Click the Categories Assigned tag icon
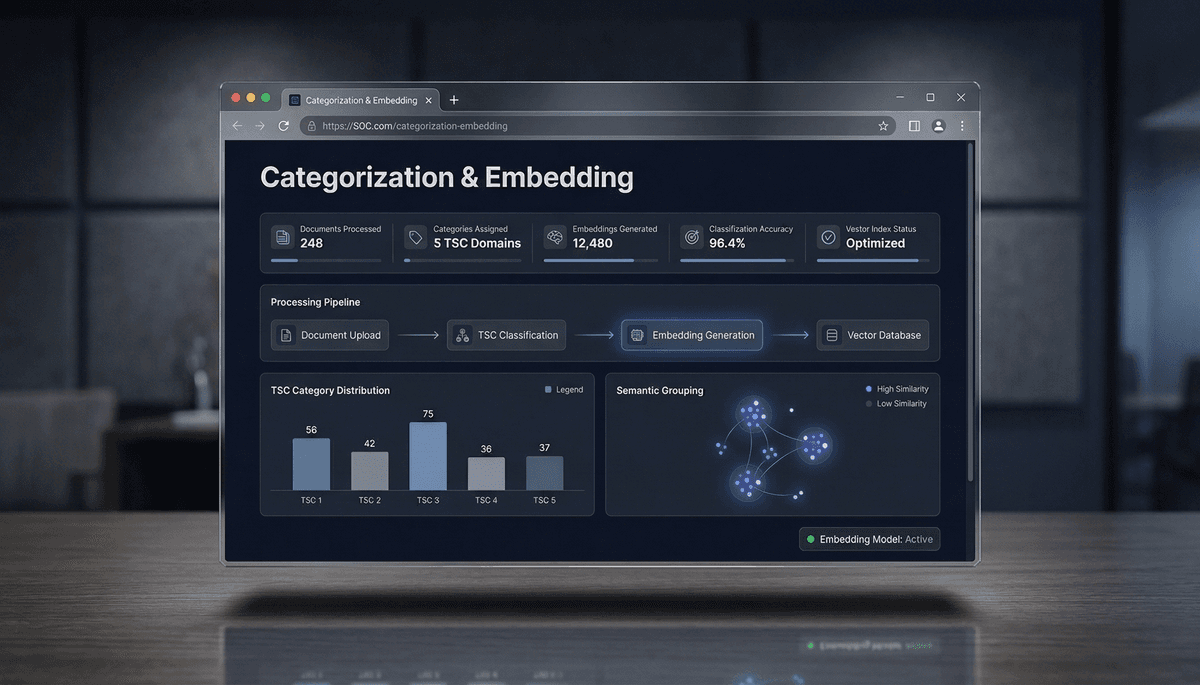Screen dimensions: 1200x685 (x=416, y=238)
